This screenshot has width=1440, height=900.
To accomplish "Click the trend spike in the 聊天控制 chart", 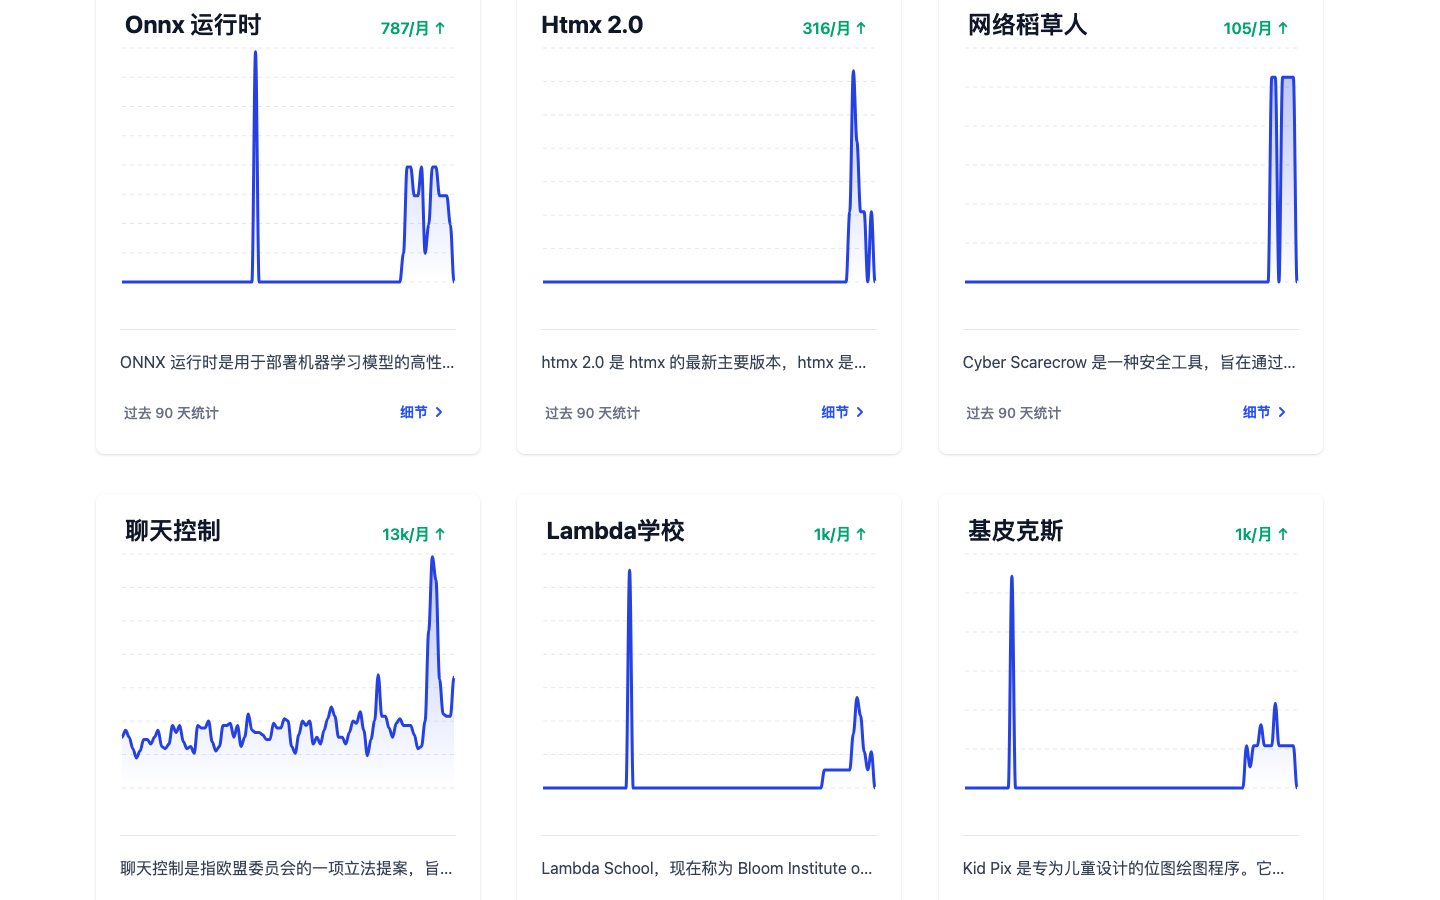I will click(433, 600).
